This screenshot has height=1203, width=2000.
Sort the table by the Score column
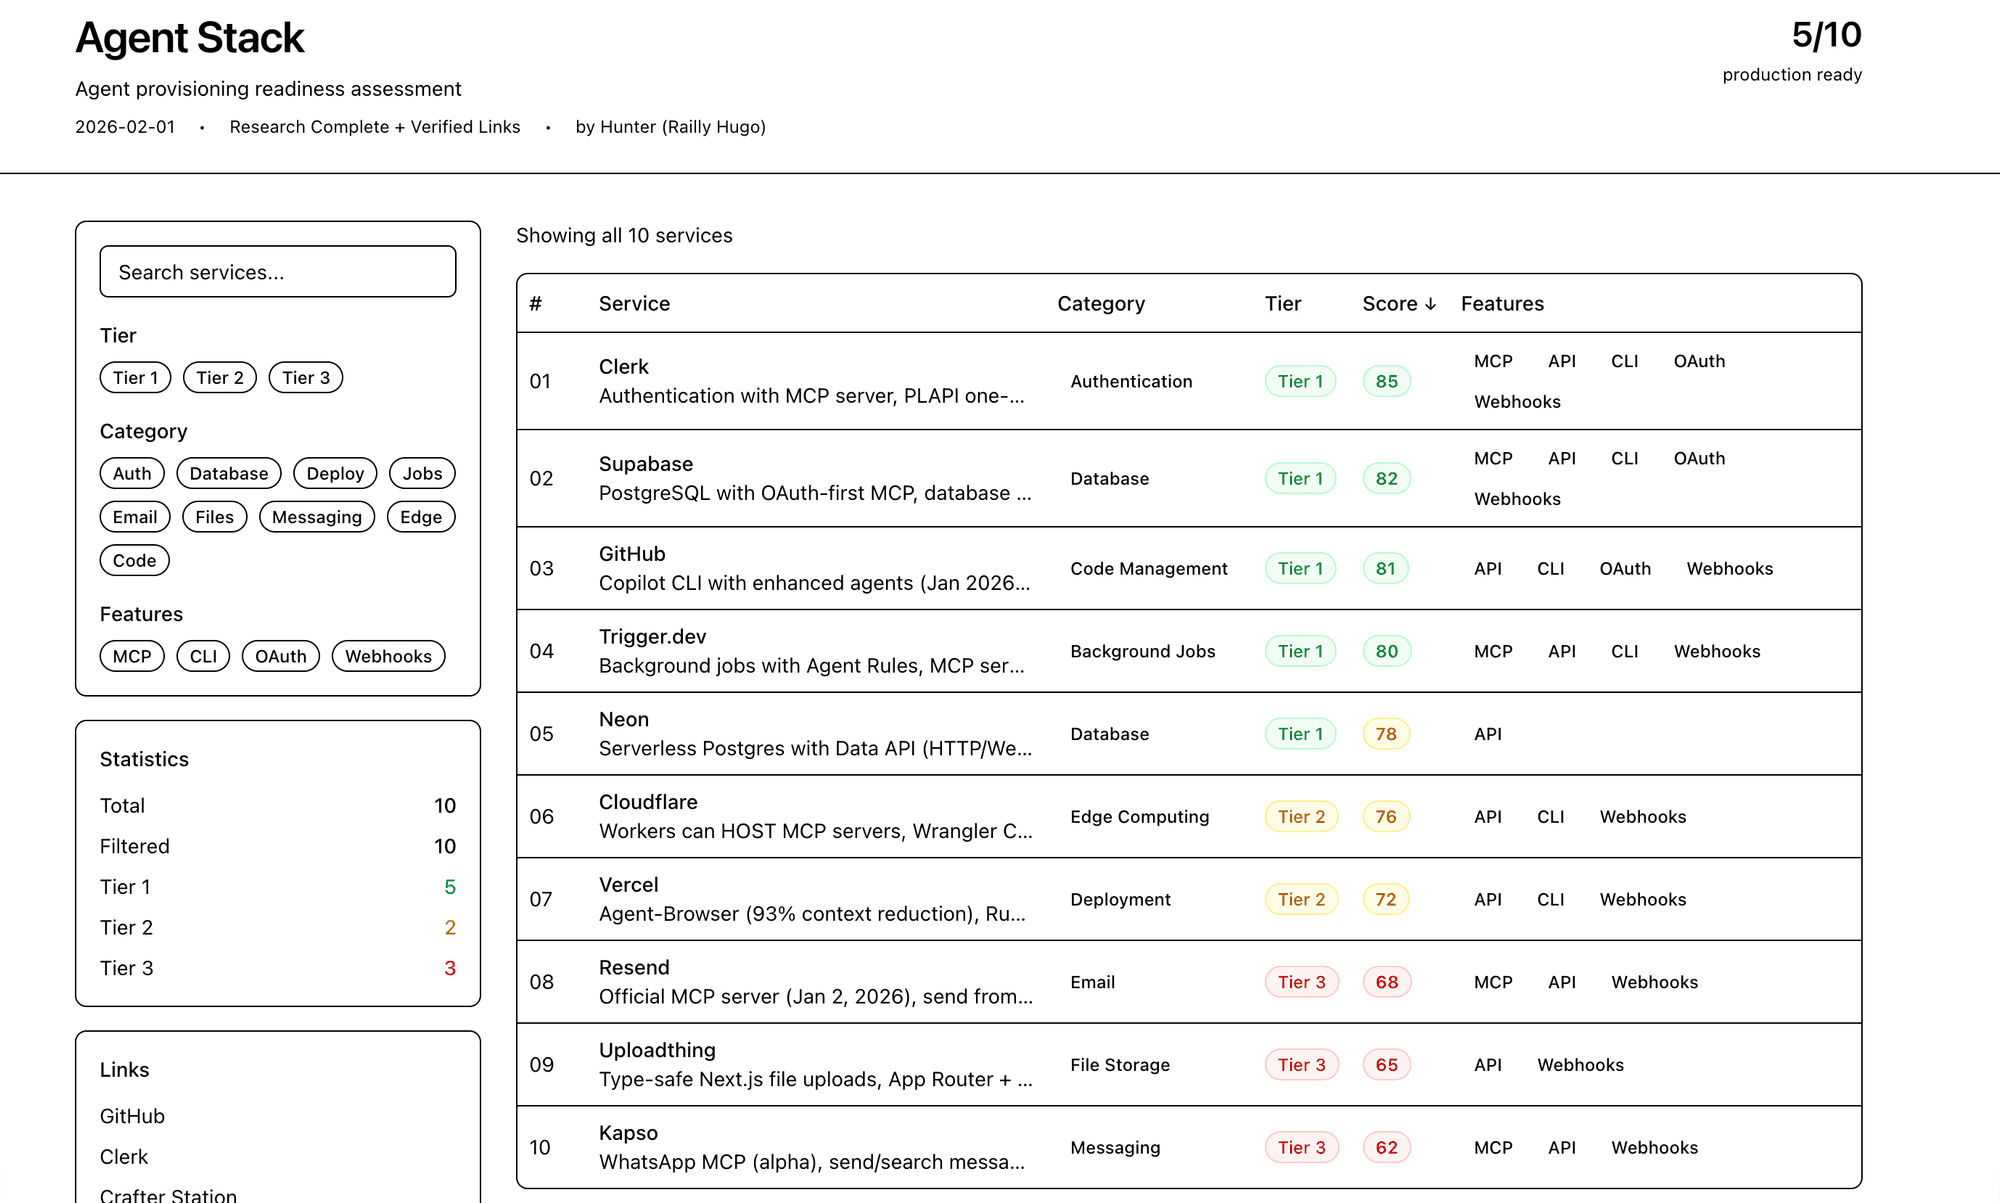1398,303
